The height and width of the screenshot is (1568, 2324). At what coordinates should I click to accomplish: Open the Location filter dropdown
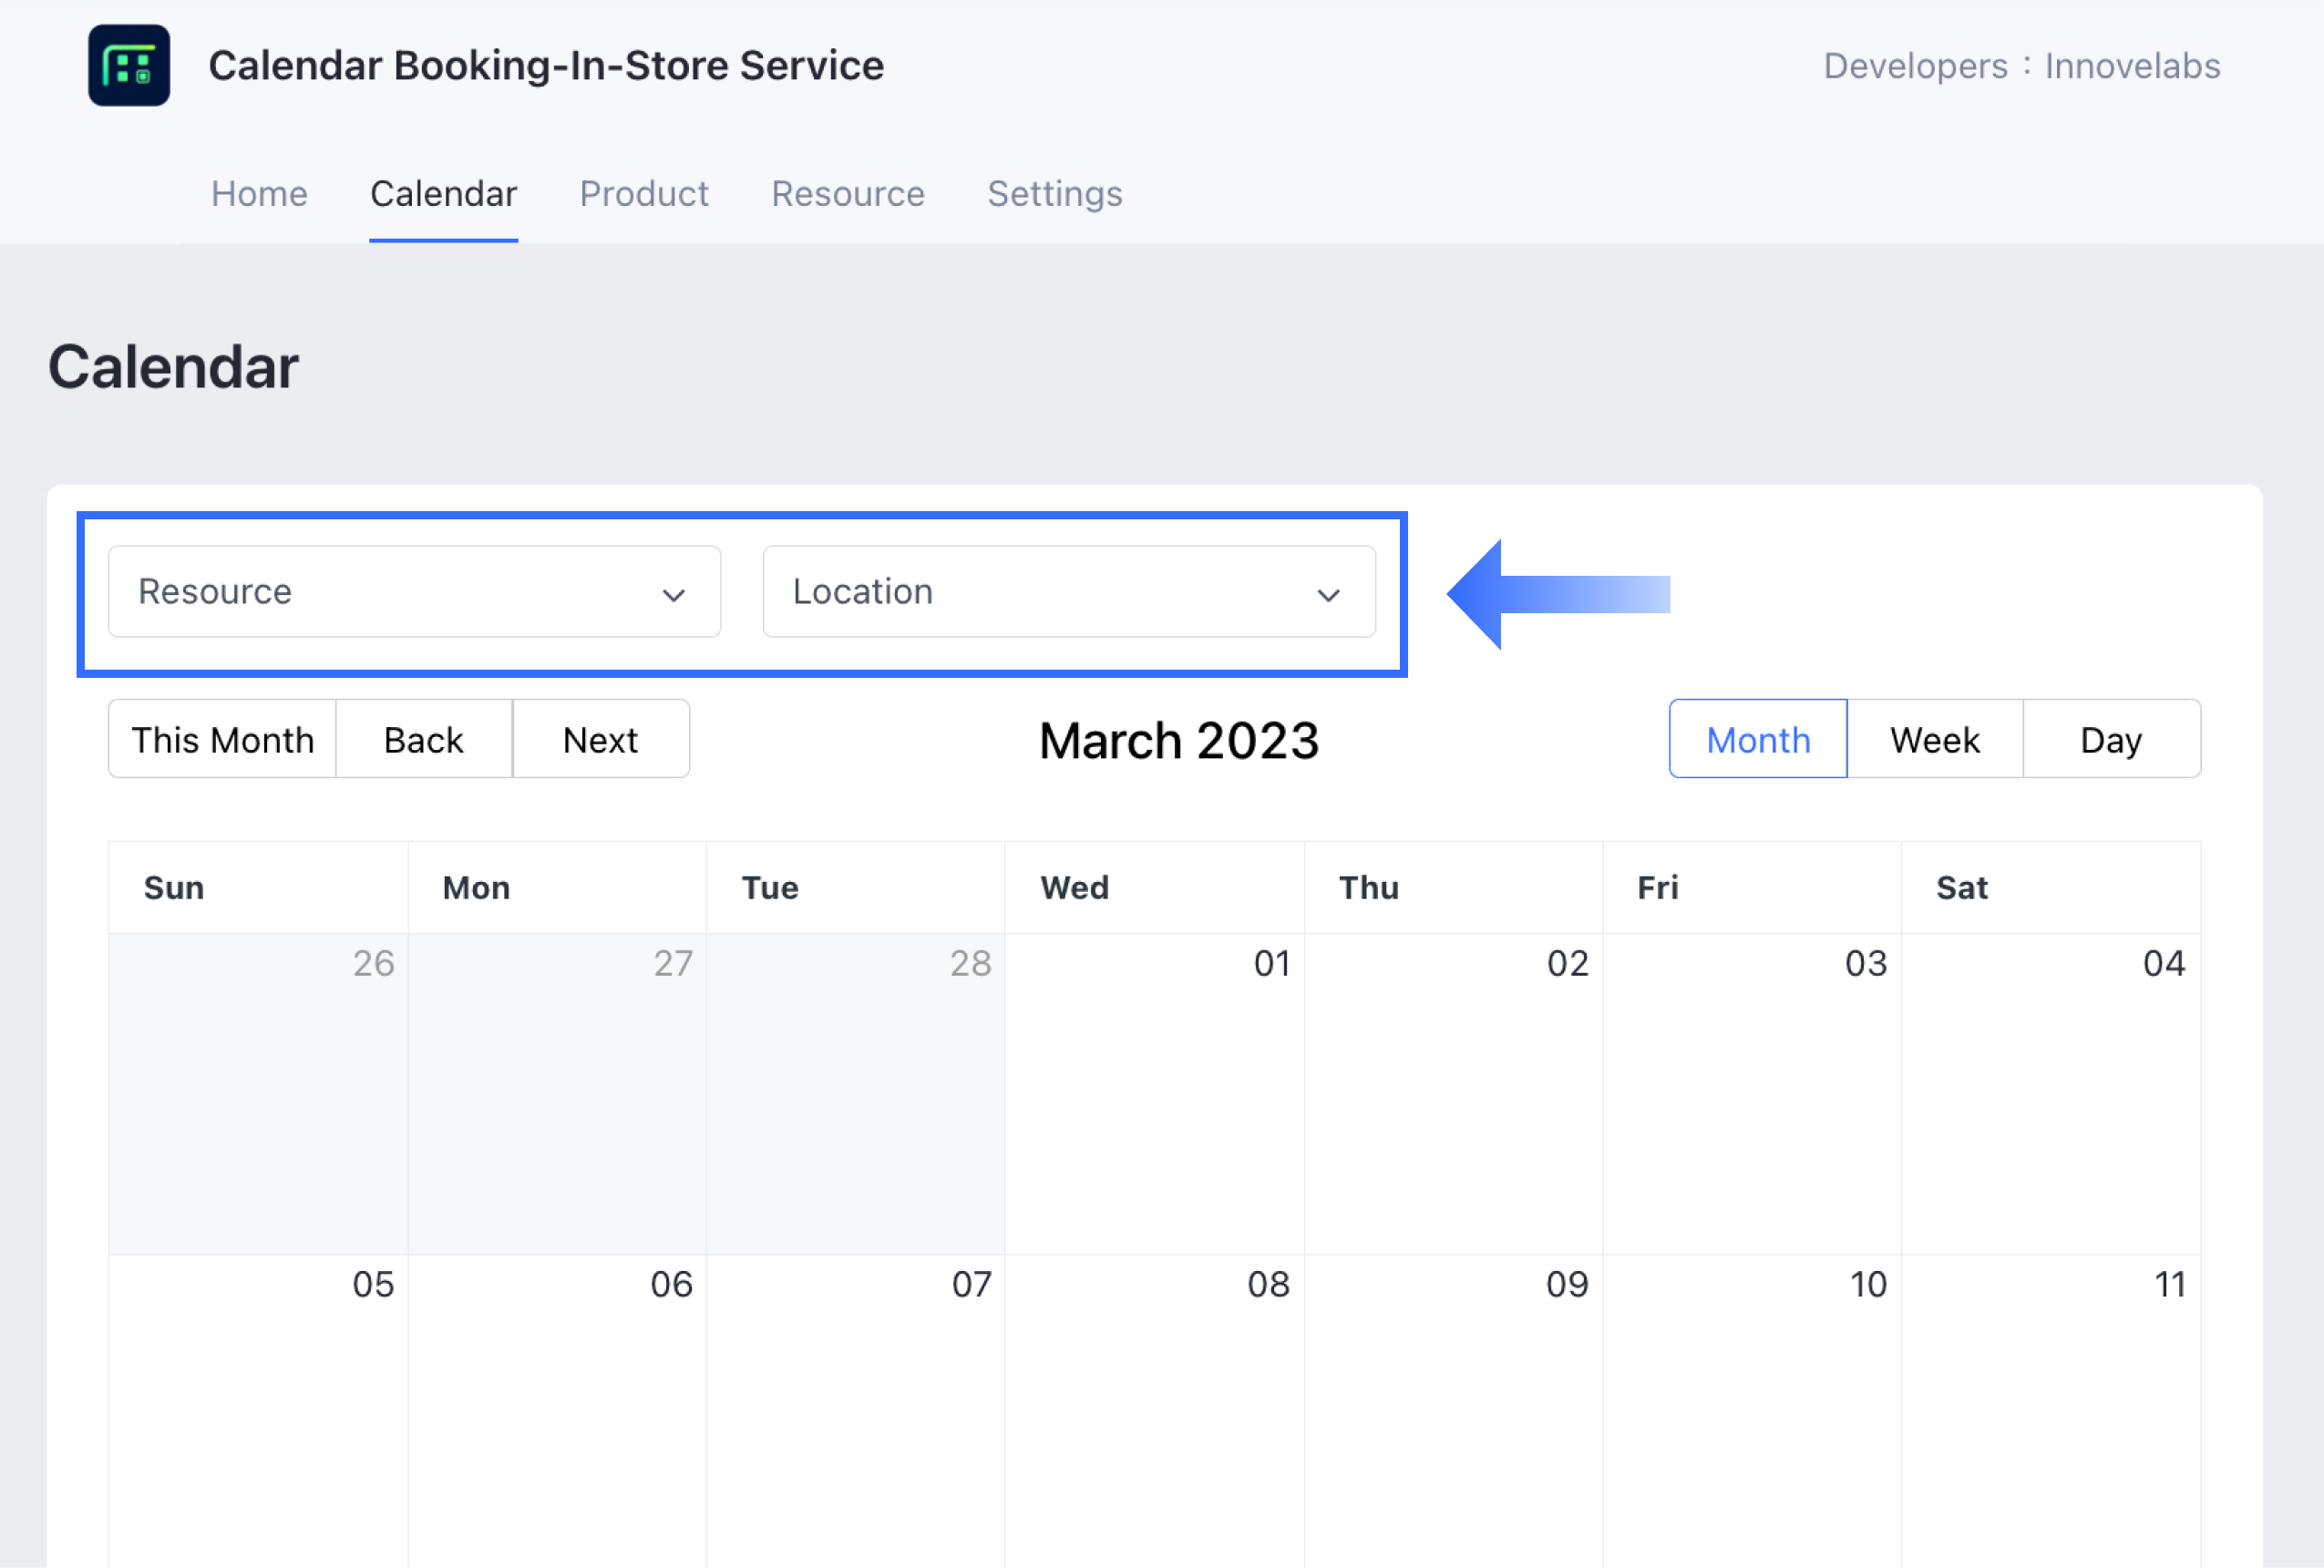coord(1067,591)
